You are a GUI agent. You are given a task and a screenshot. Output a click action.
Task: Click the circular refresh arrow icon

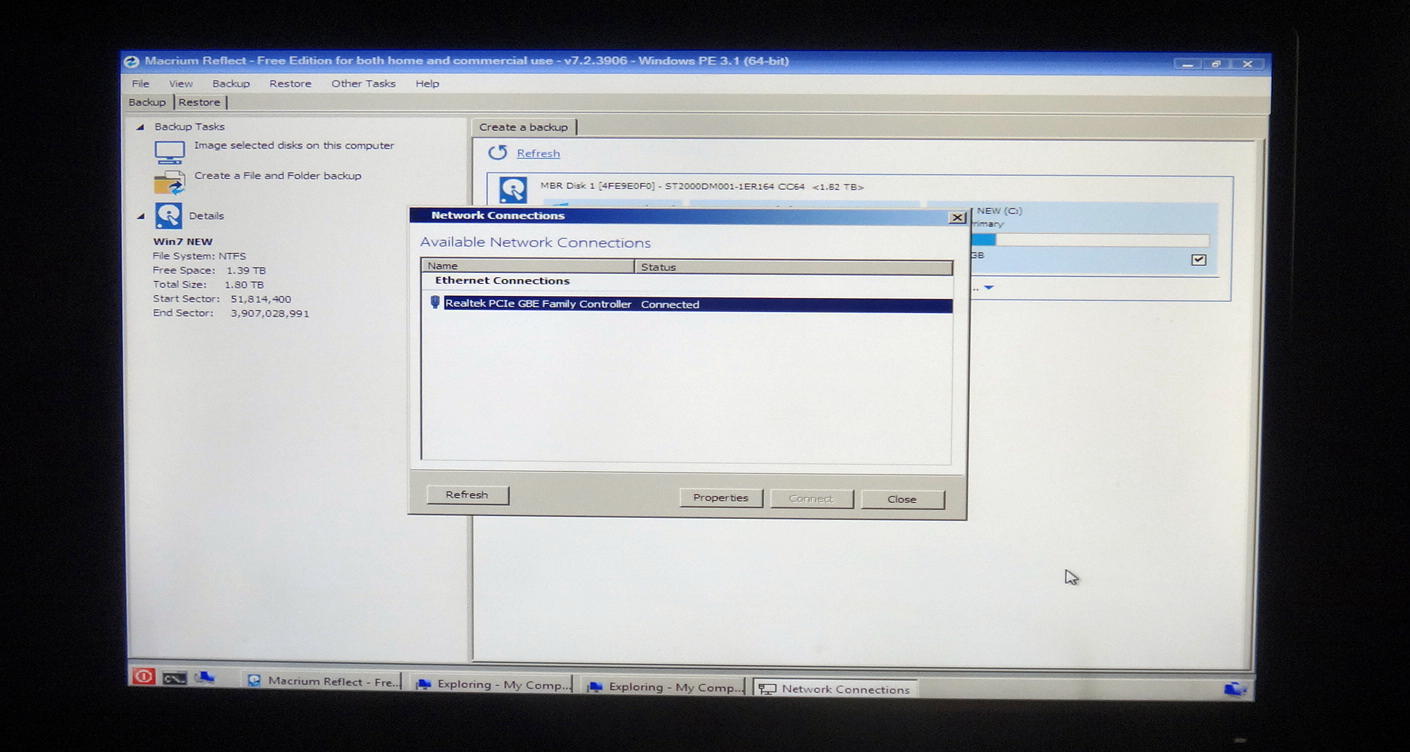(497, 153)
